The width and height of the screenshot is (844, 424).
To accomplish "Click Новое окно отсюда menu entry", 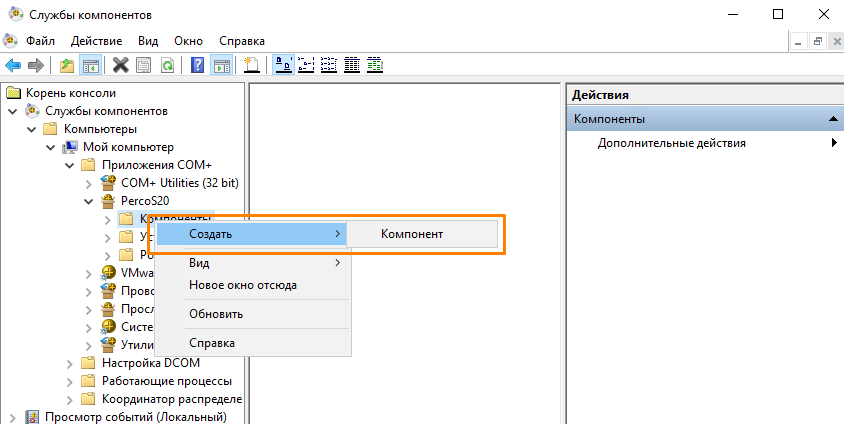I will (x=242, y=285).
